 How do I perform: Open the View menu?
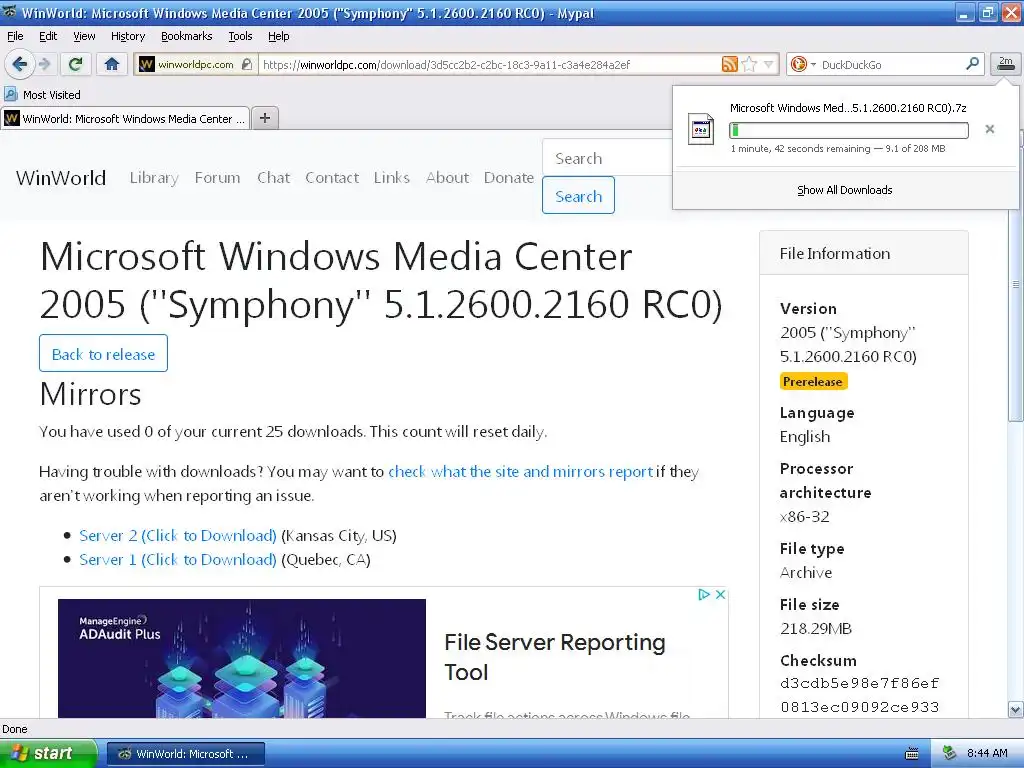coord(84,36)
